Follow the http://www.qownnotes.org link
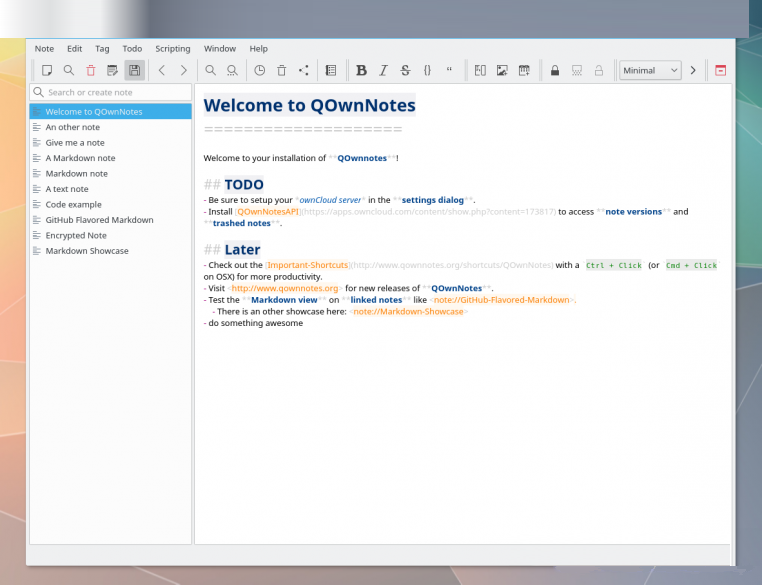Image resolution: width=762 pixels, height=585 pixels. pyautogui.click(x=285, y=287)
